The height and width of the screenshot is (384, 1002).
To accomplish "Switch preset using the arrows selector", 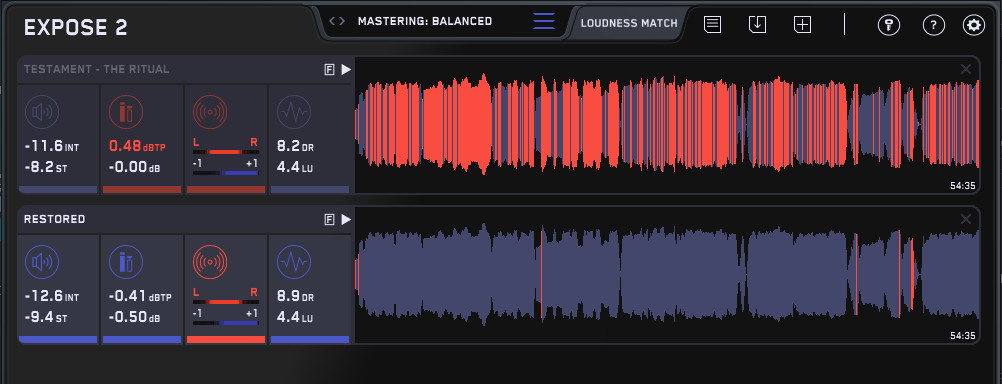I will point(337,21).
